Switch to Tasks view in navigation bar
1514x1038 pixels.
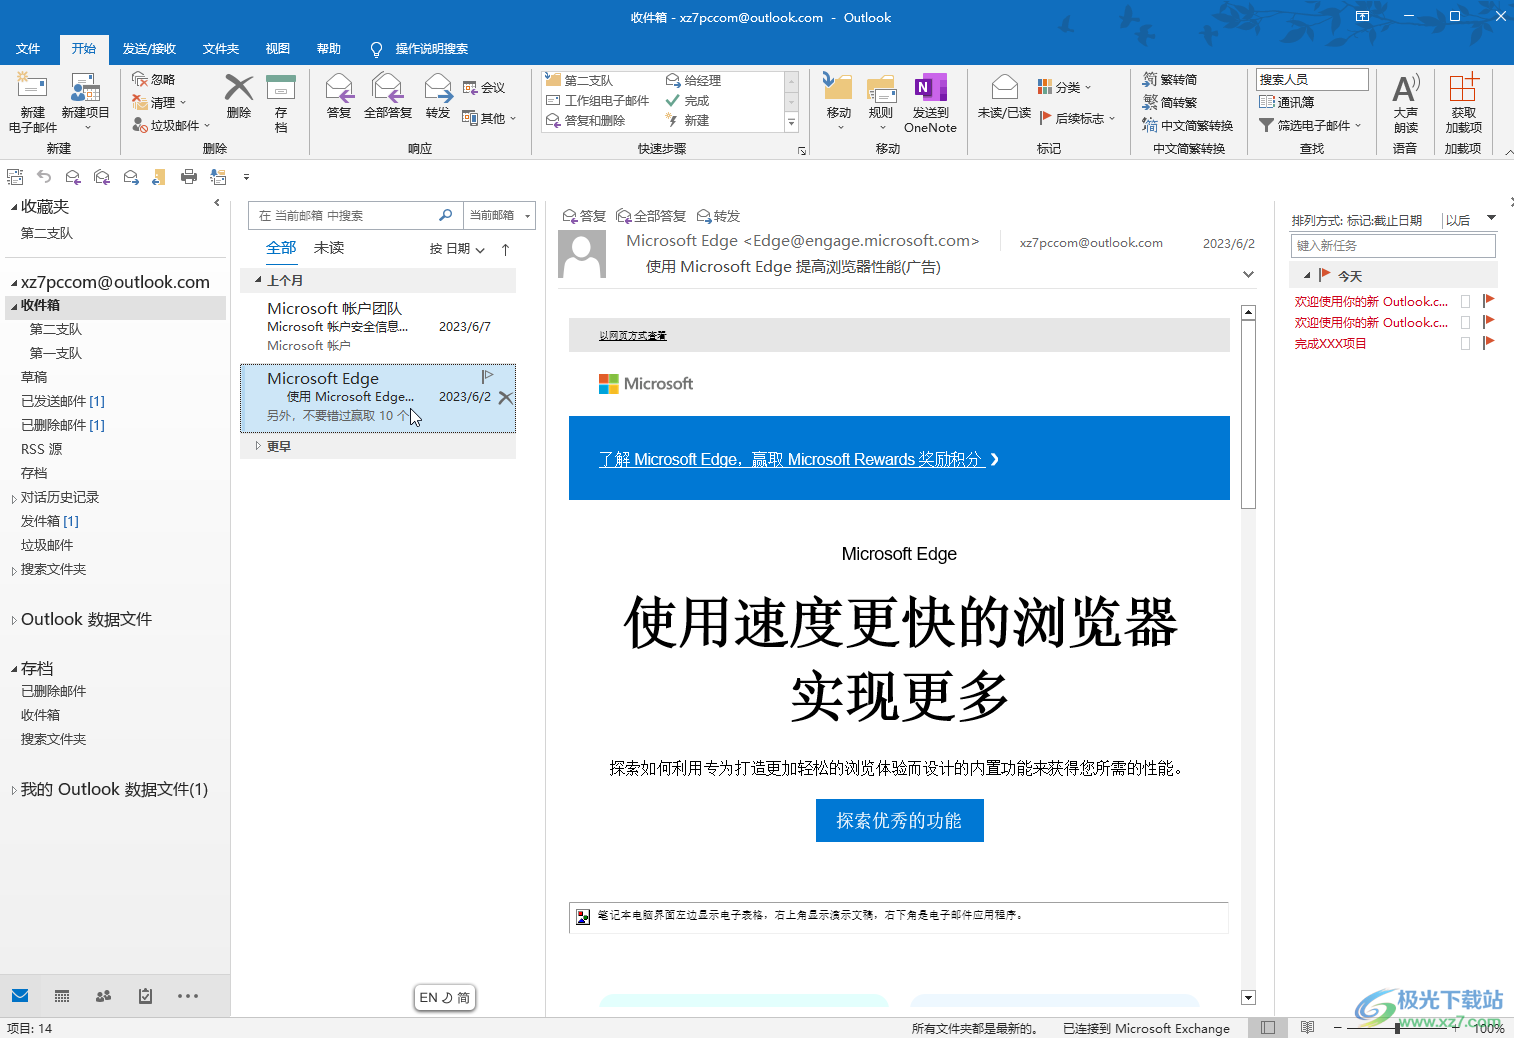click(145, 996)
